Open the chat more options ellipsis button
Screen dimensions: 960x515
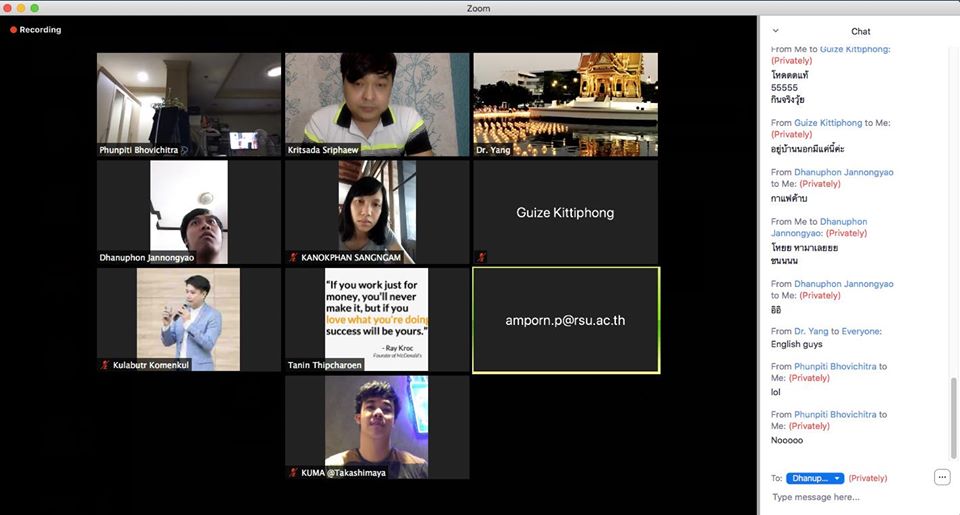[x=941, y=477]
